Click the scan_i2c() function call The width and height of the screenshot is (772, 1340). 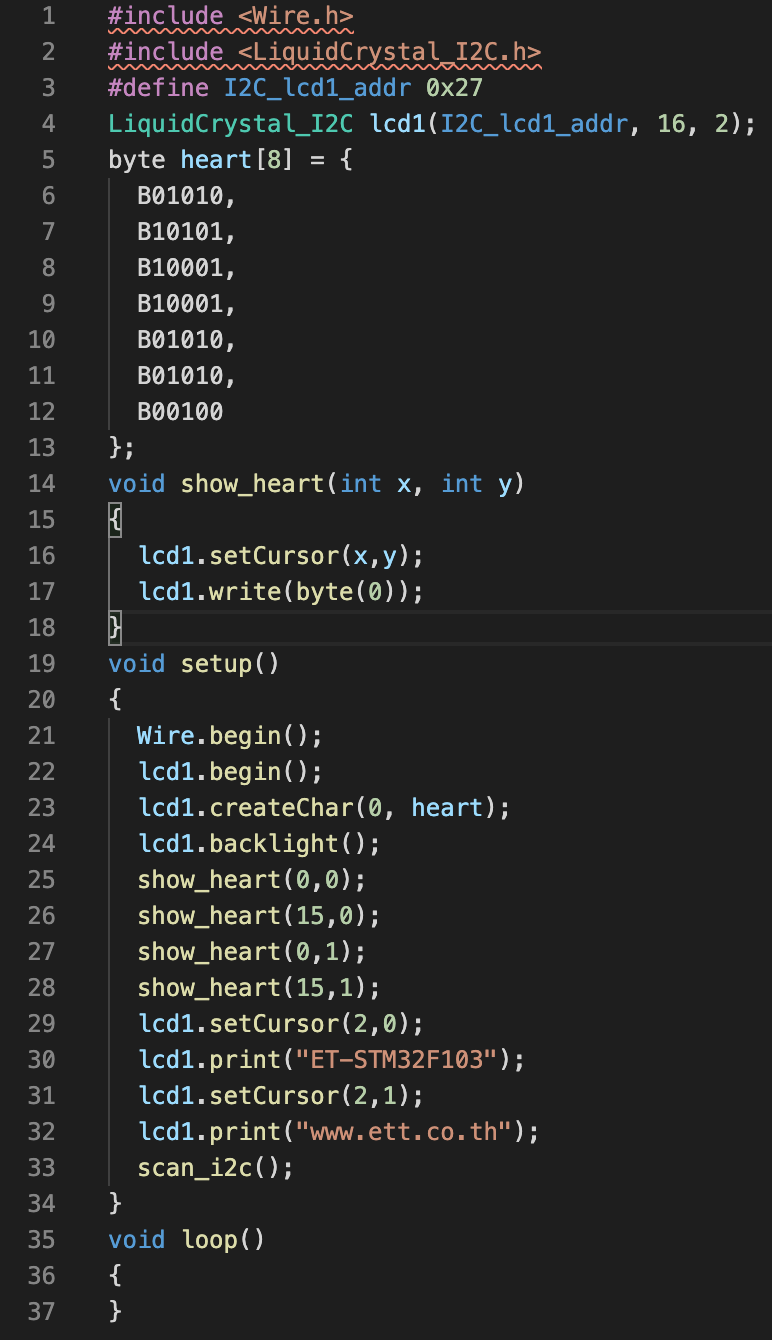(215, 1168)
